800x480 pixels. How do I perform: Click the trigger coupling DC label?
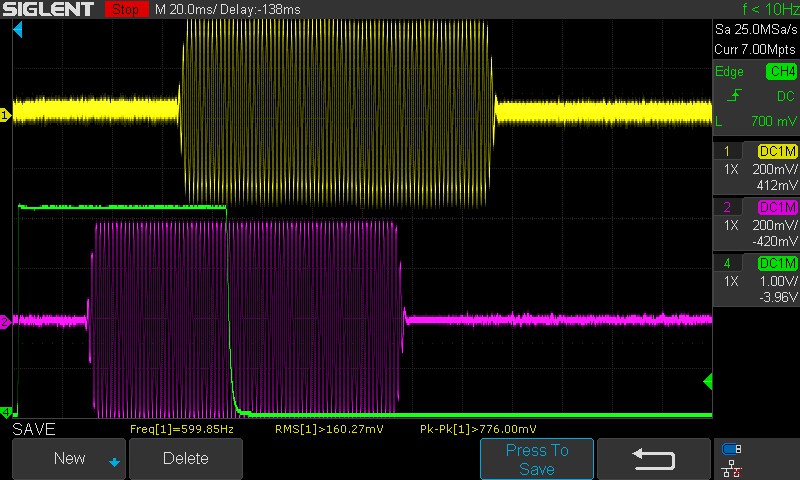click(786, 96)
